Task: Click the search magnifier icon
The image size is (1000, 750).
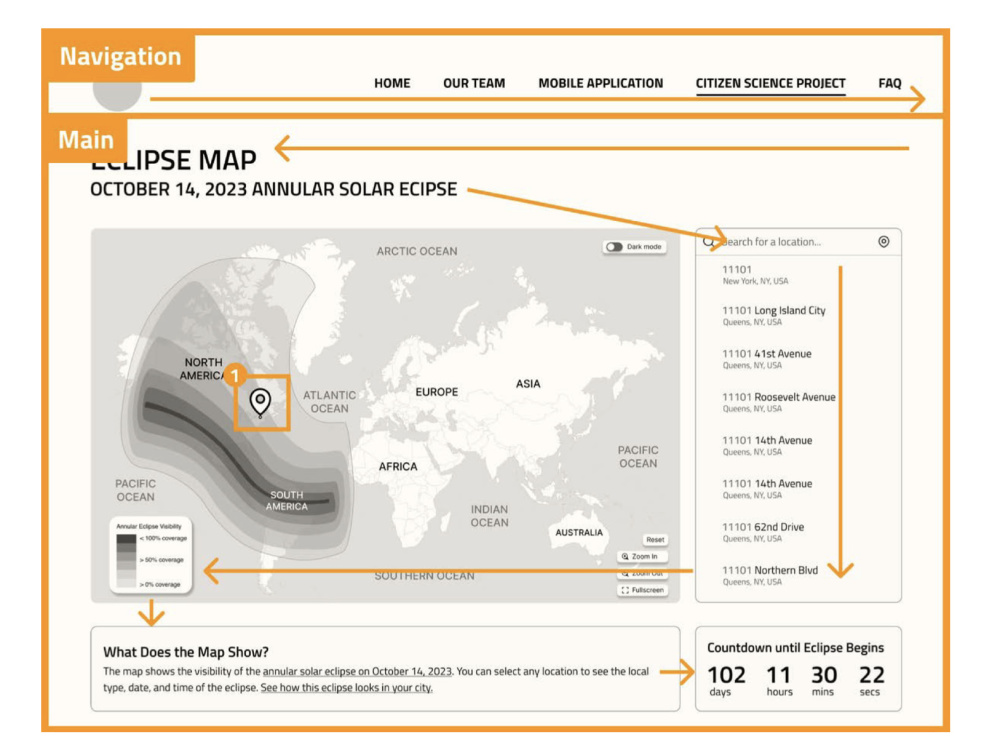Action: (x=709, y=242)
